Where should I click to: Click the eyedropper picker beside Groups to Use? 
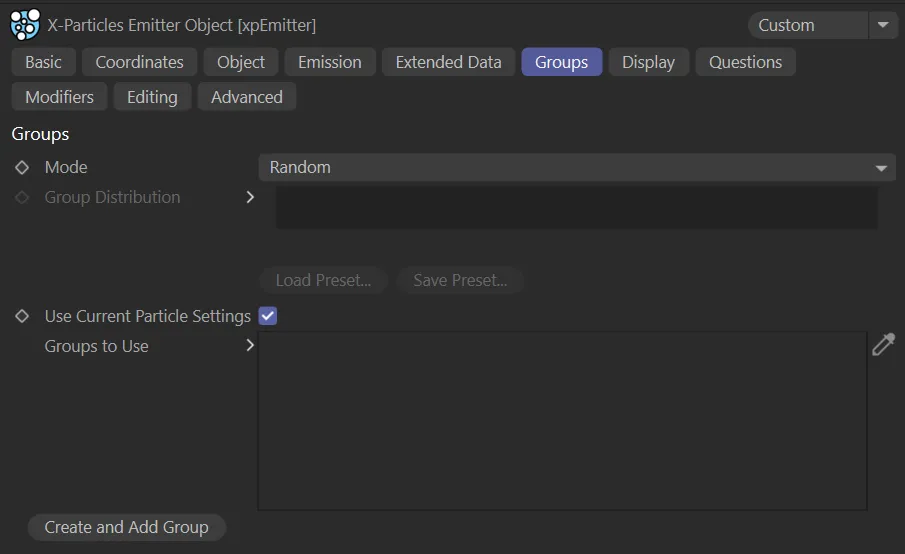click(883, 345)
